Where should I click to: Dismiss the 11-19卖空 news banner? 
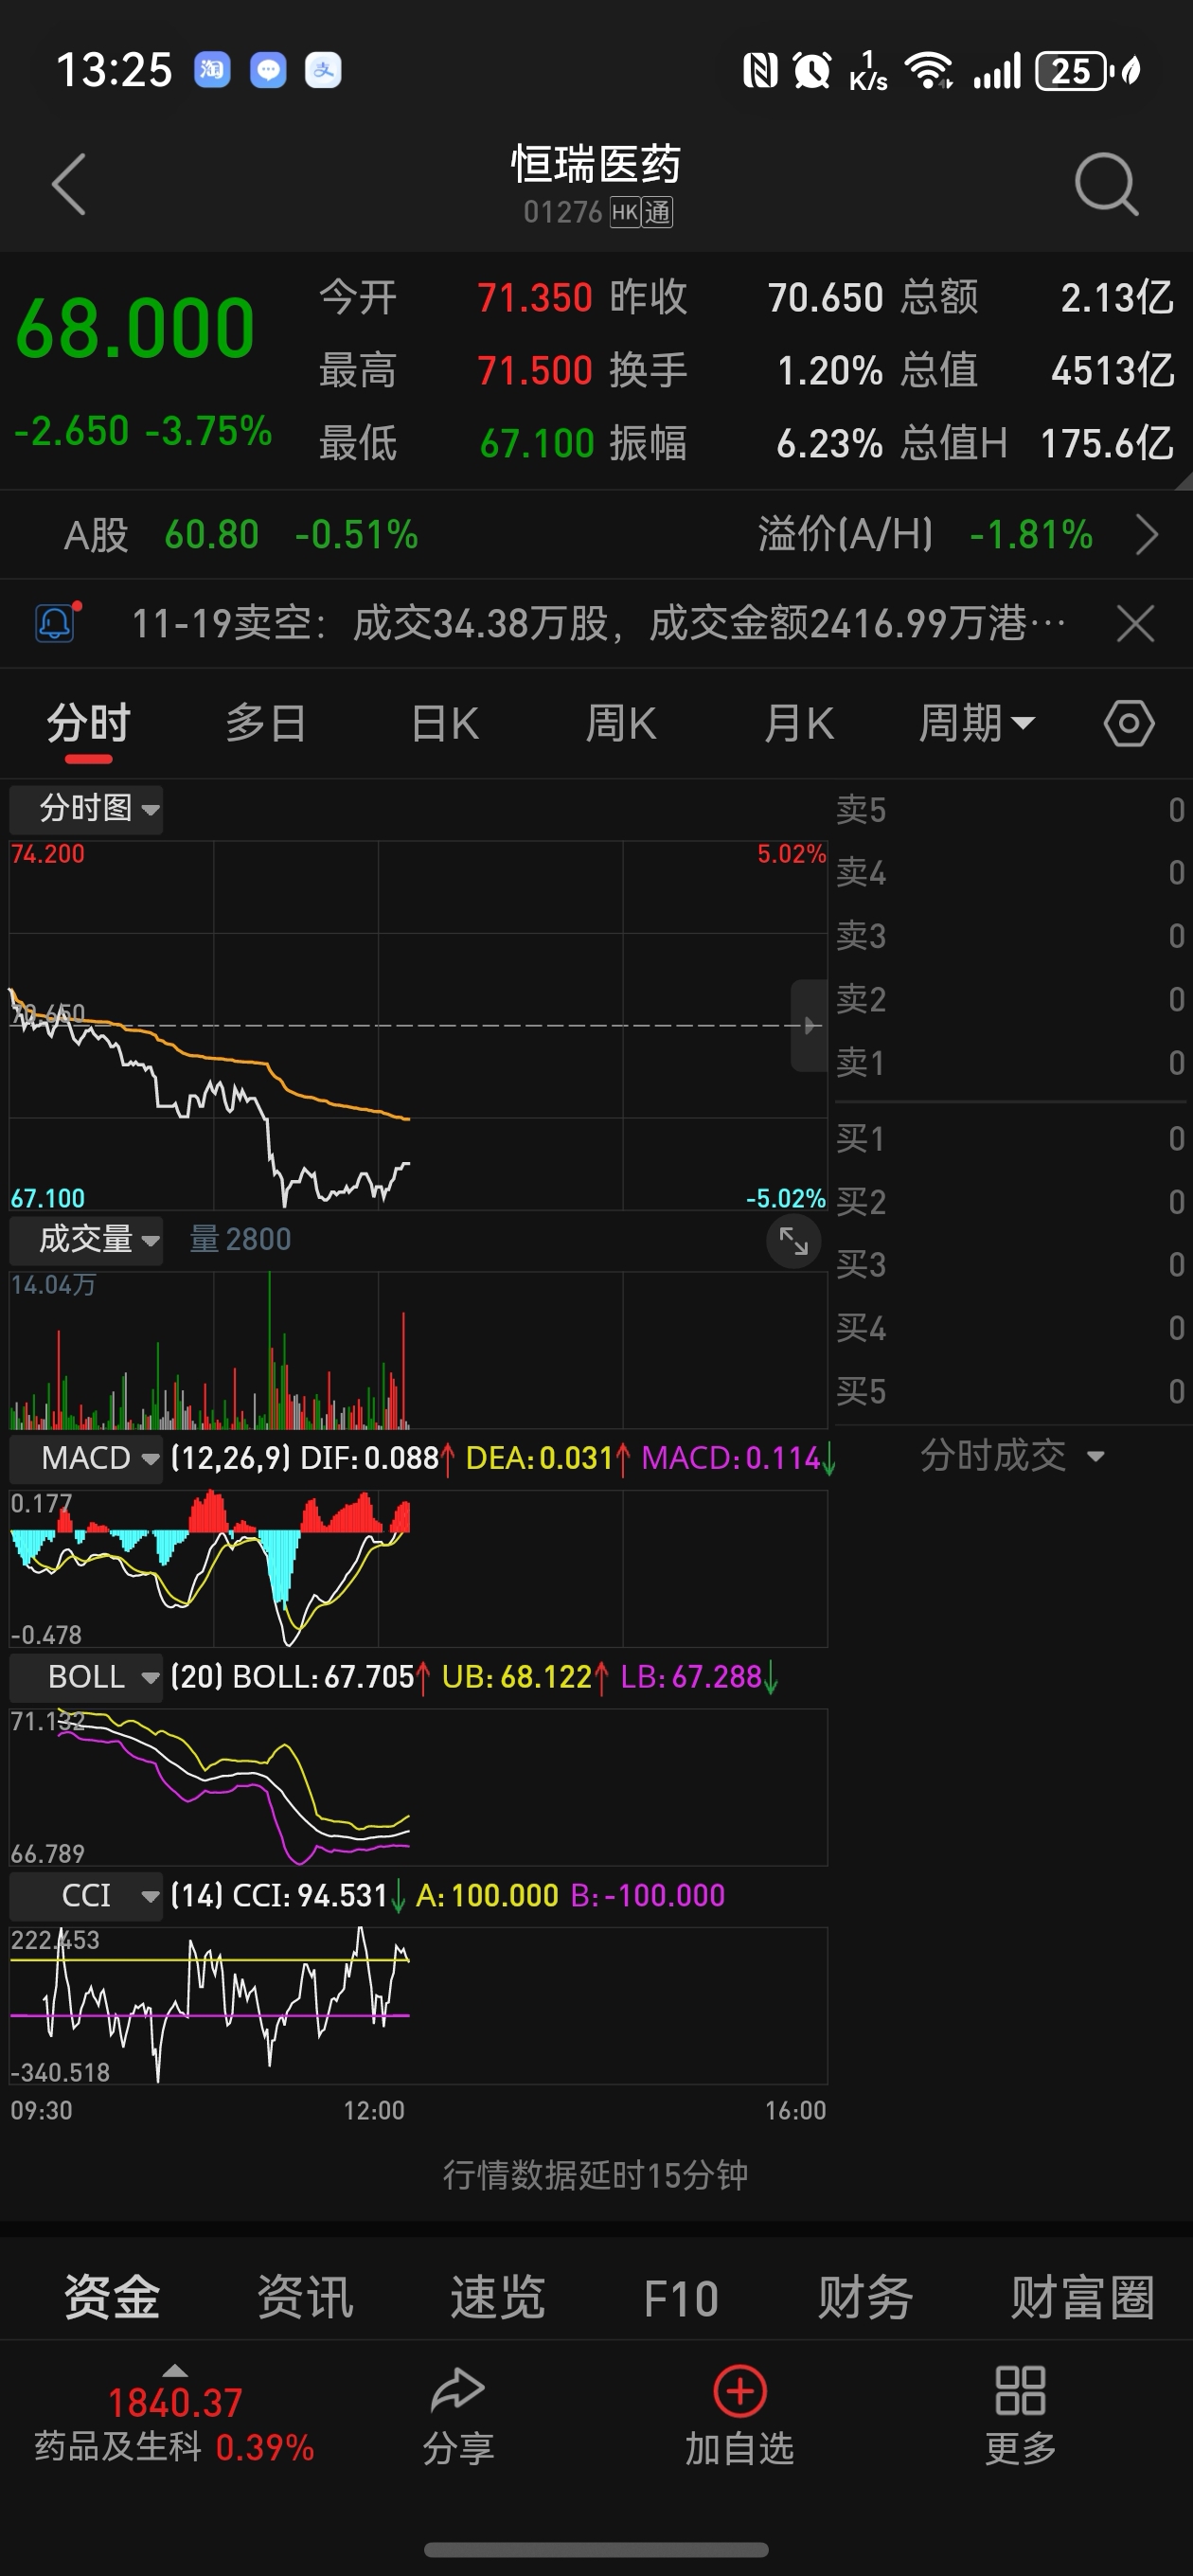(x=1135, y=624)
